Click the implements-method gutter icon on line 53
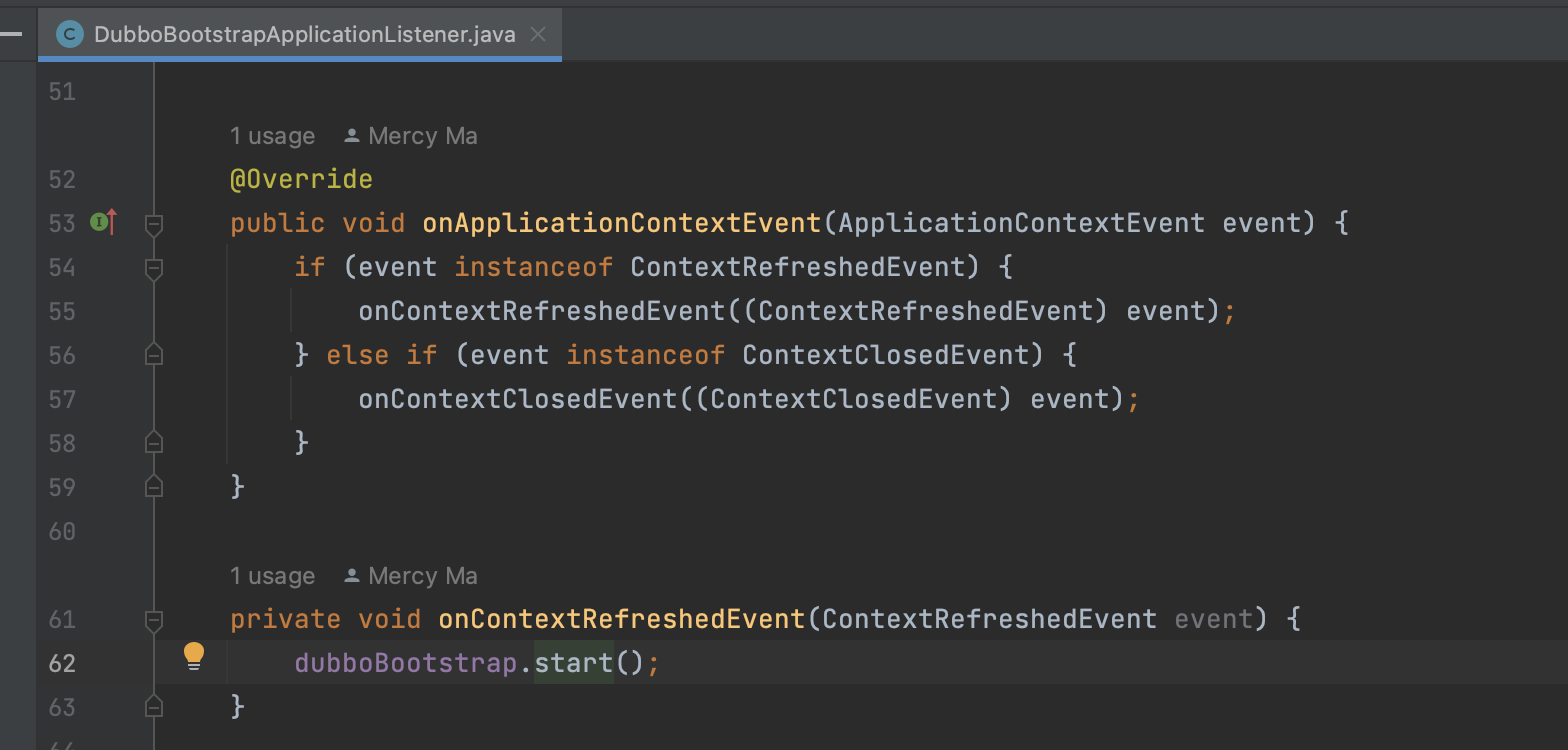 click(104, 222)
